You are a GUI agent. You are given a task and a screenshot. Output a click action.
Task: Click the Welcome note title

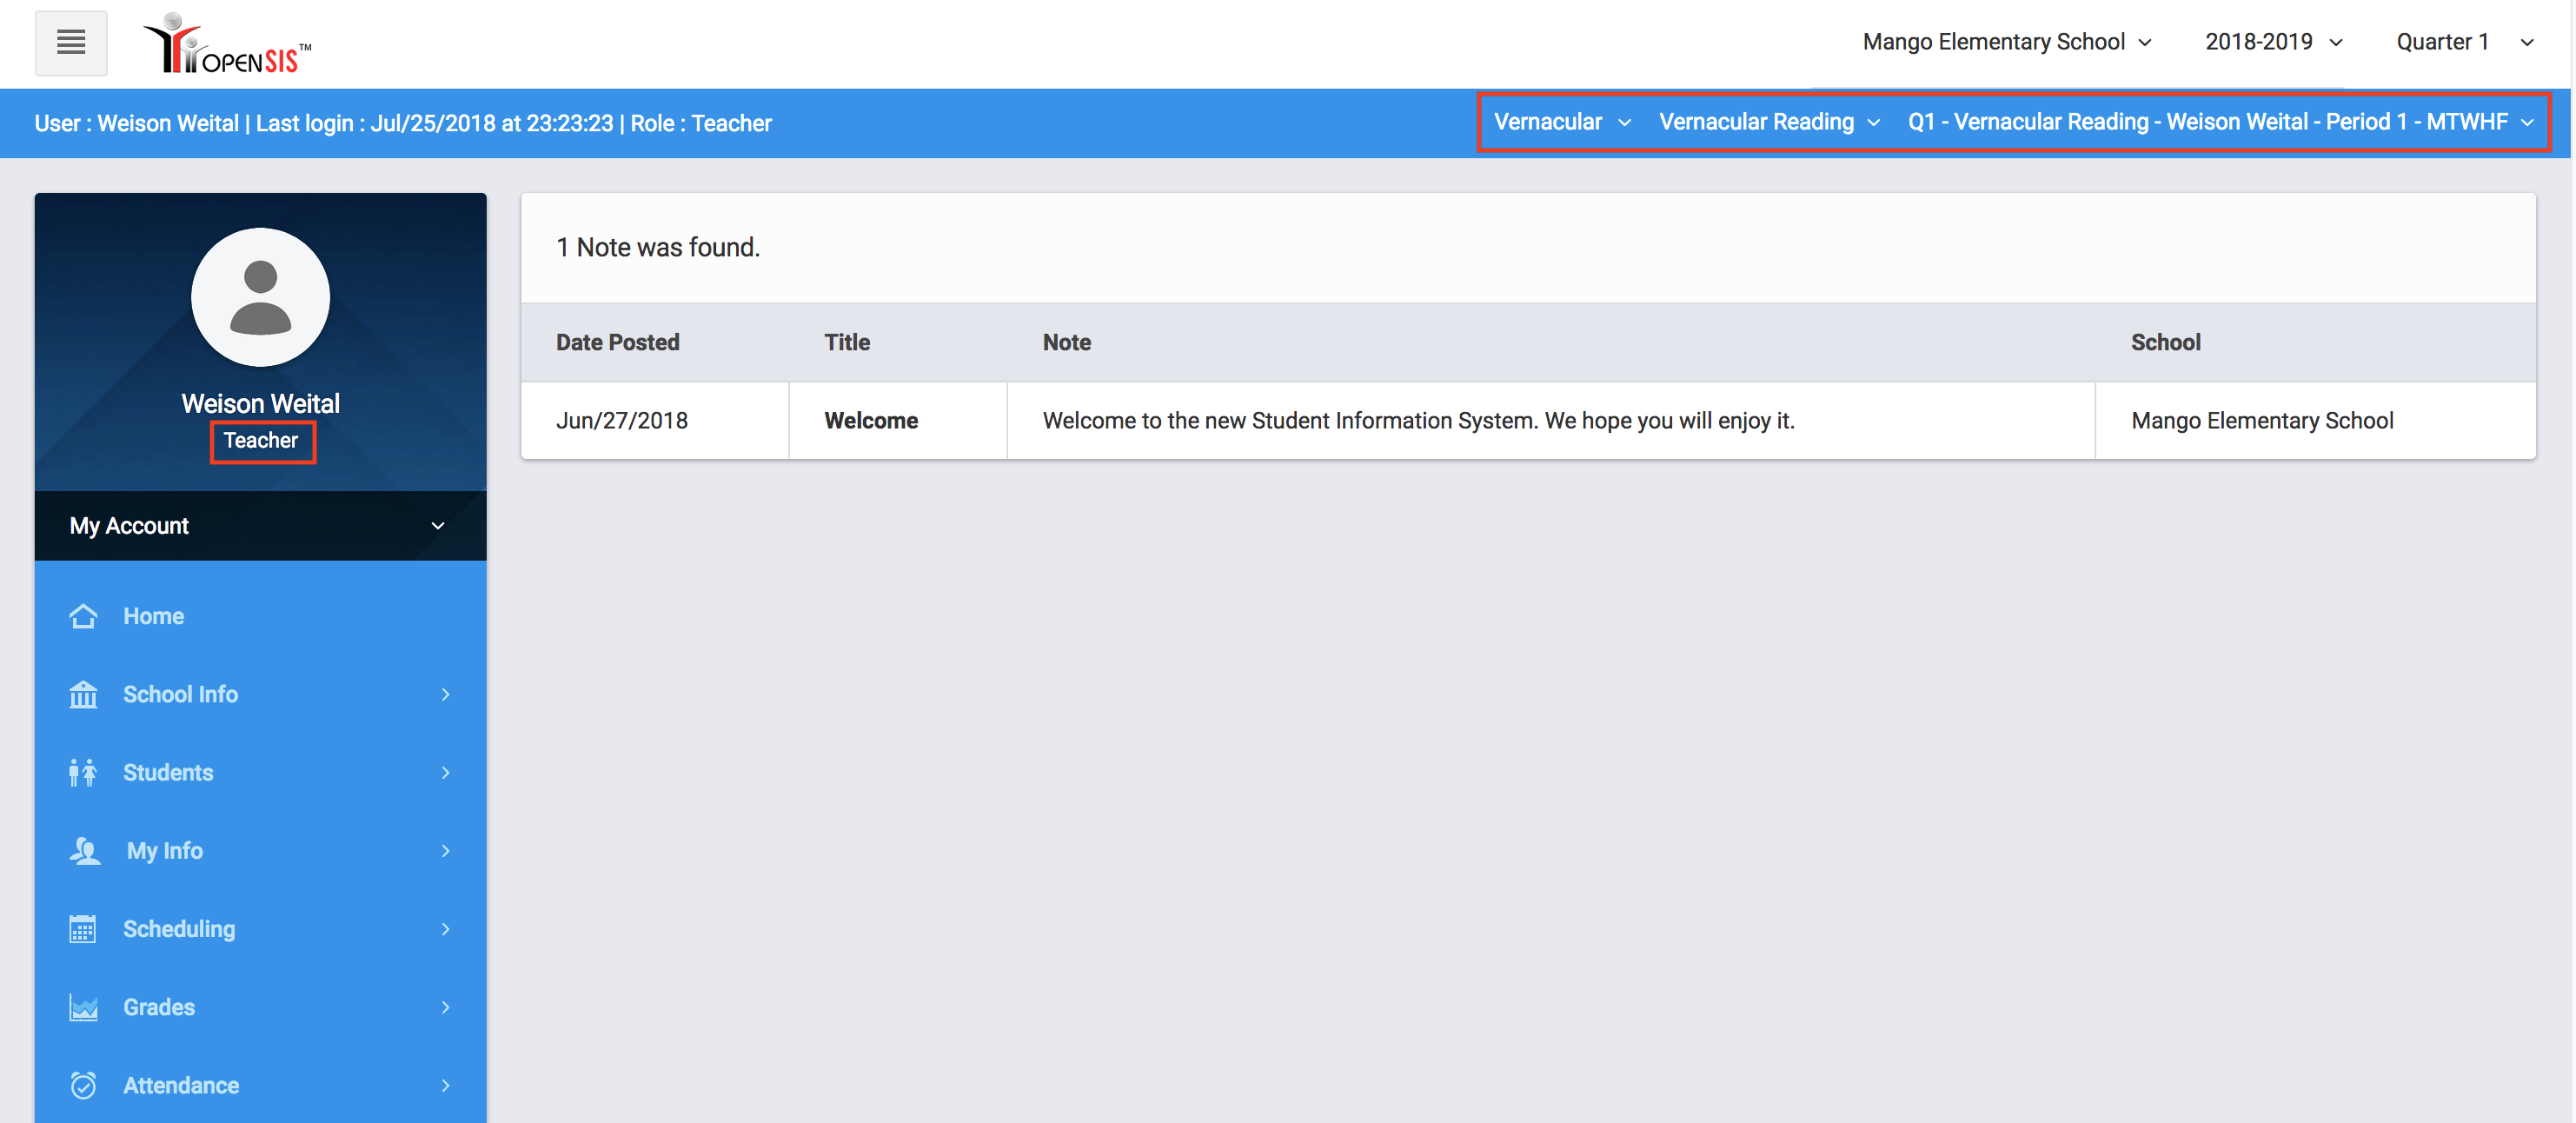pos(870,421)
